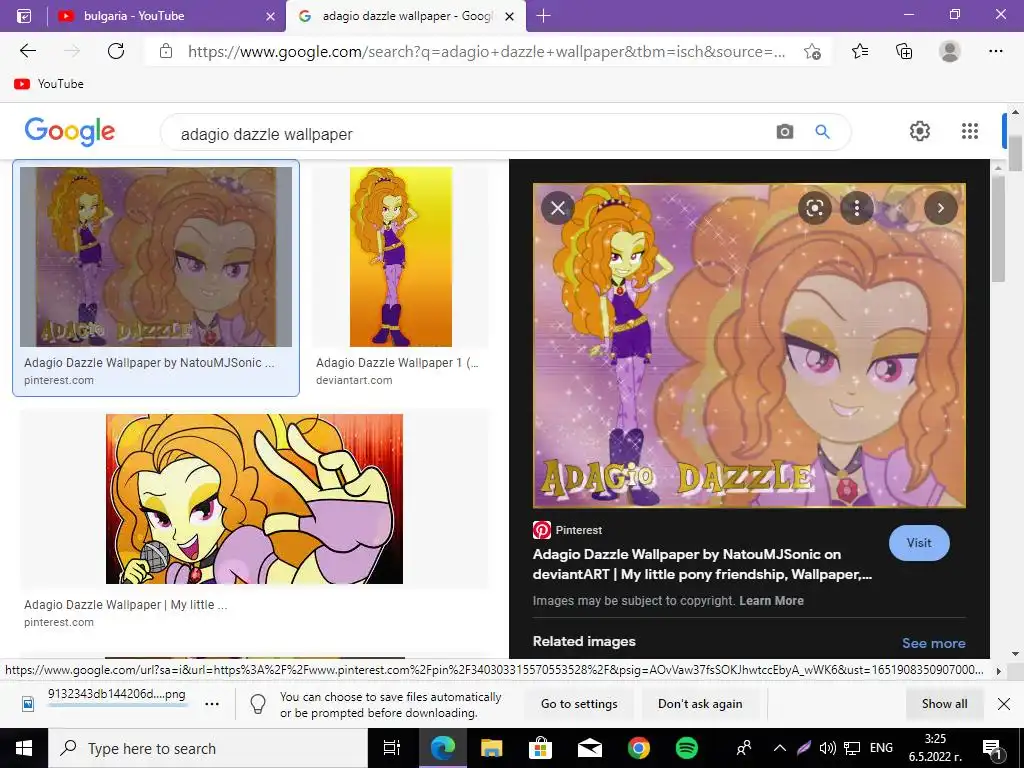Open the YouTube favorites bar bookmark
1024x768 pixels.
(49, 84)
